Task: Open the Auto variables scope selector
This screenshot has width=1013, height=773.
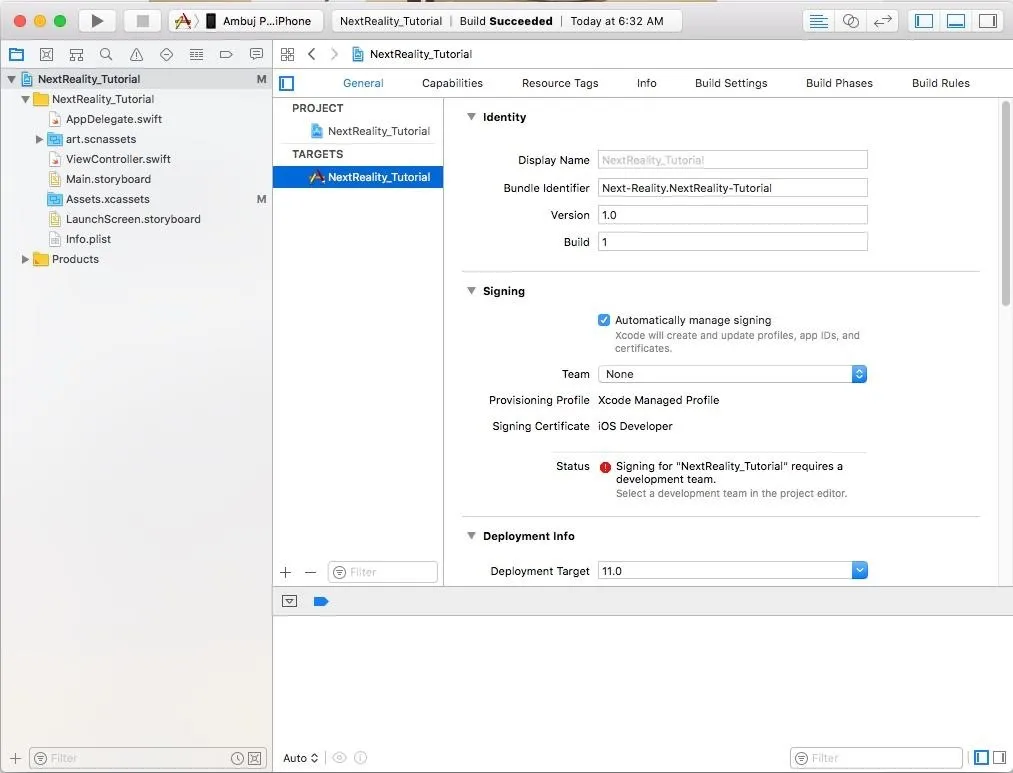Action: pyautogui.click(x=300, y=758)
